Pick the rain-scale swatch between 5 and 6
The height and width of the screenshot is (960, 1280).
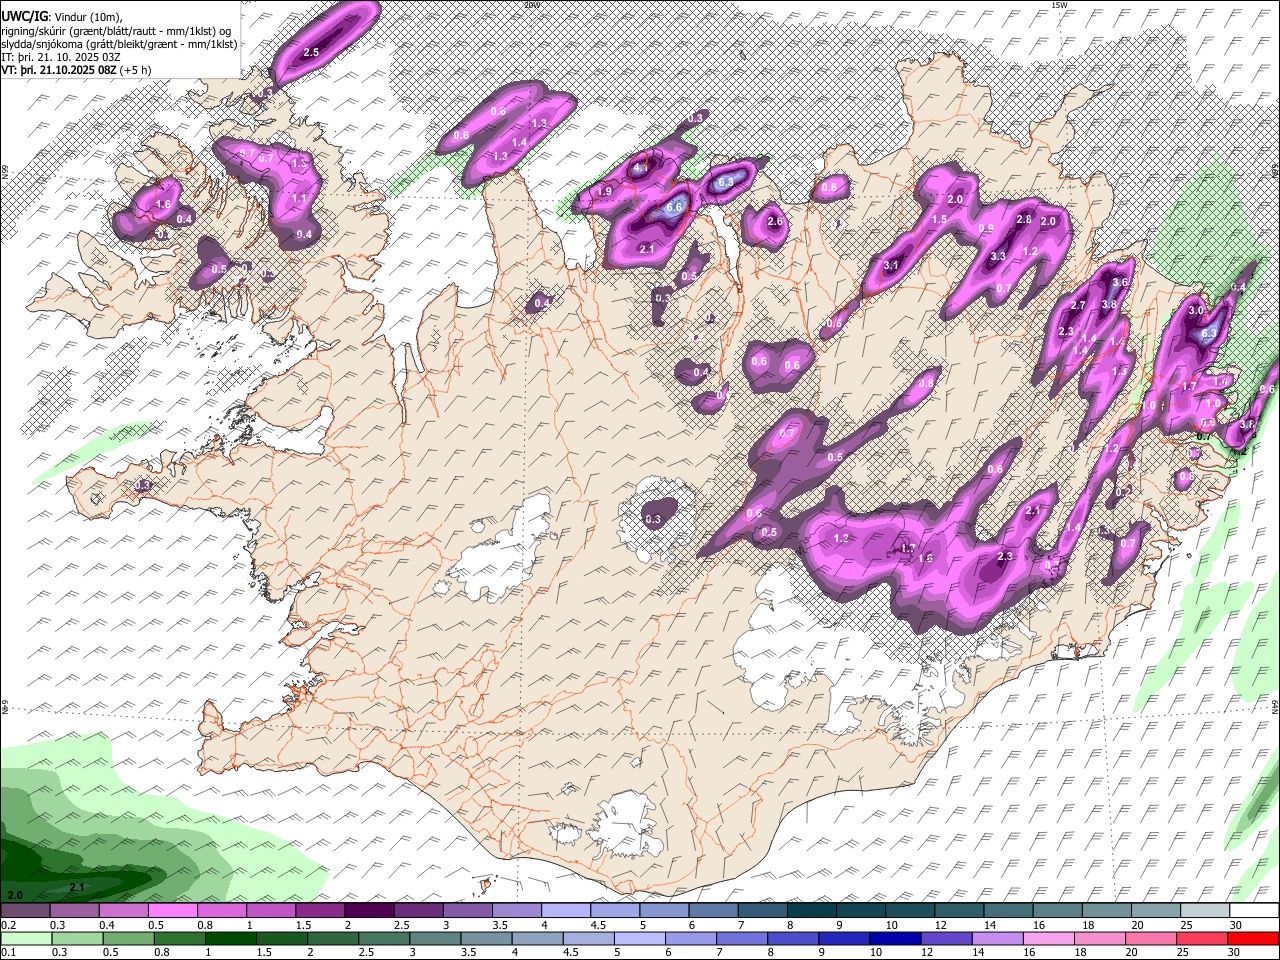coord(640,939)
